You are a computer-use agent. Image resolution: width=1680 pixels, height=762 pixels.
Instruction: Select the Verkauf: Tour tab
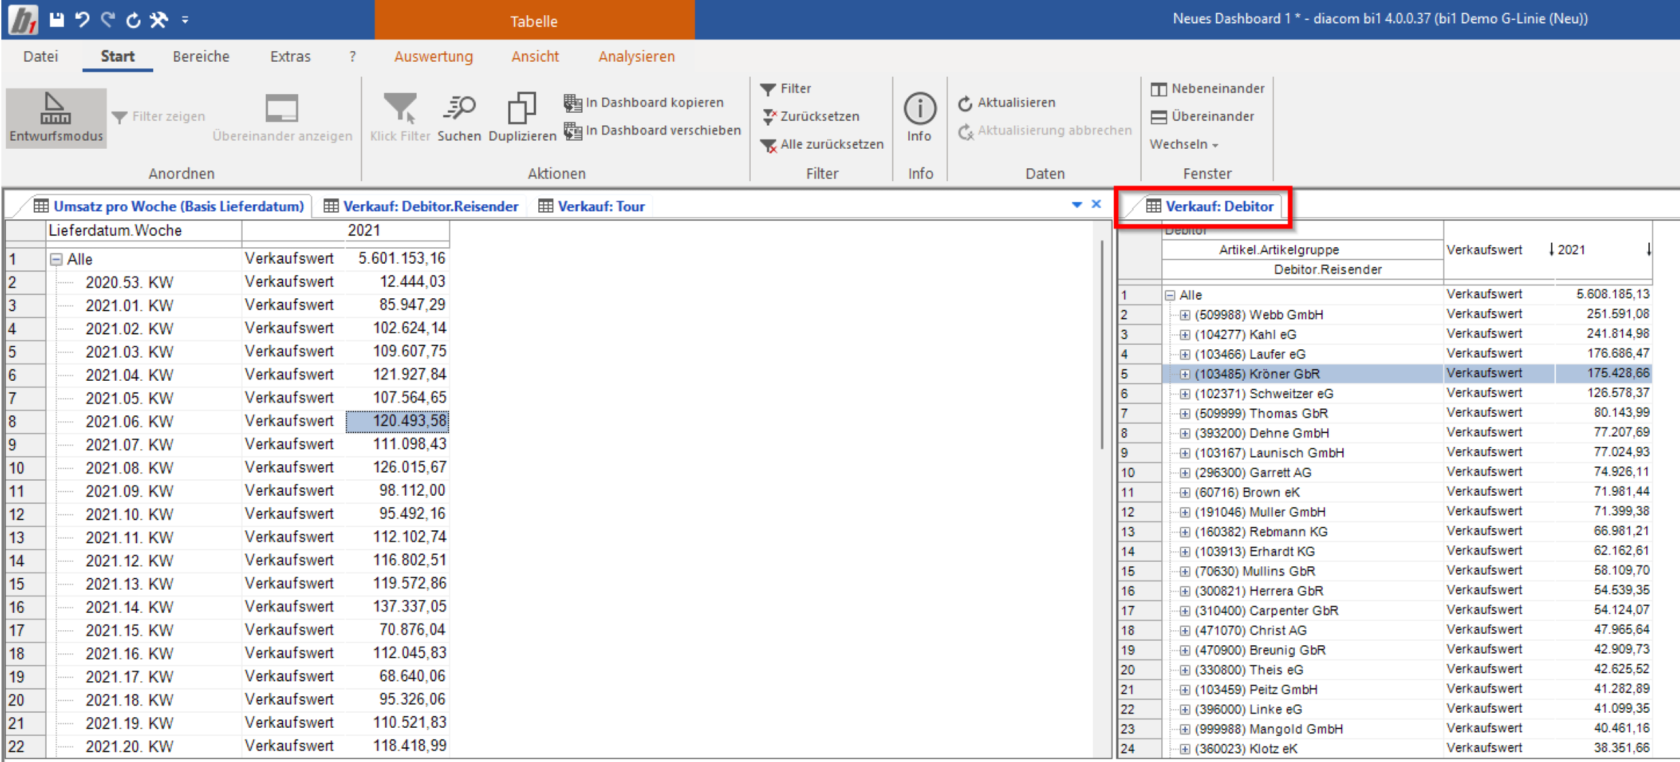591,206
